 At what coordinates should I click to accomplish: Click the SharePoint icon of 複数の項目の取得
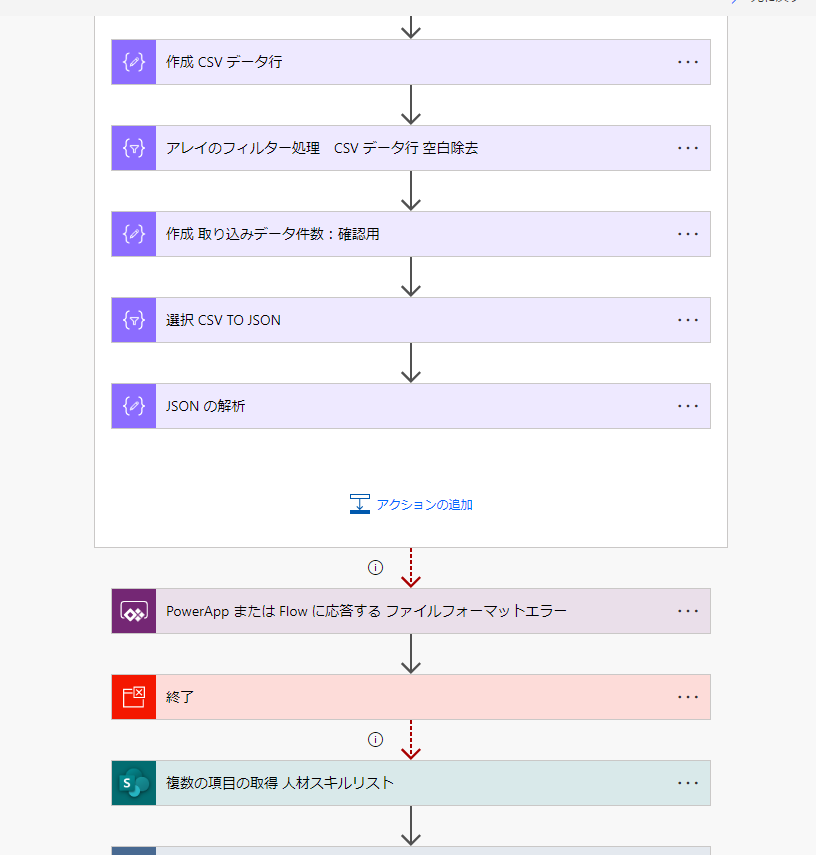(134, 784)
